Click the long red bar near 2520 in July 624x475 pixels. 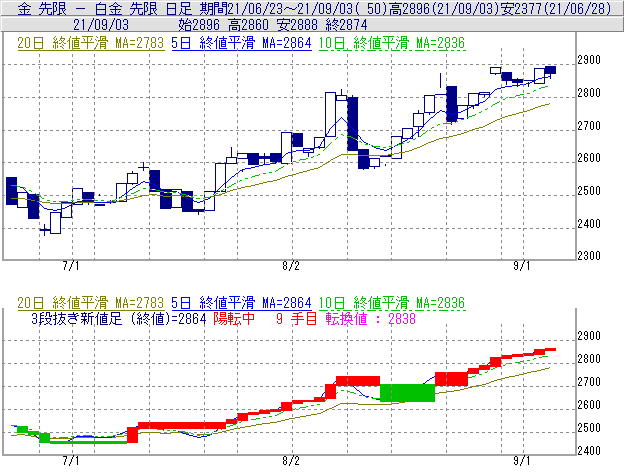182,426
